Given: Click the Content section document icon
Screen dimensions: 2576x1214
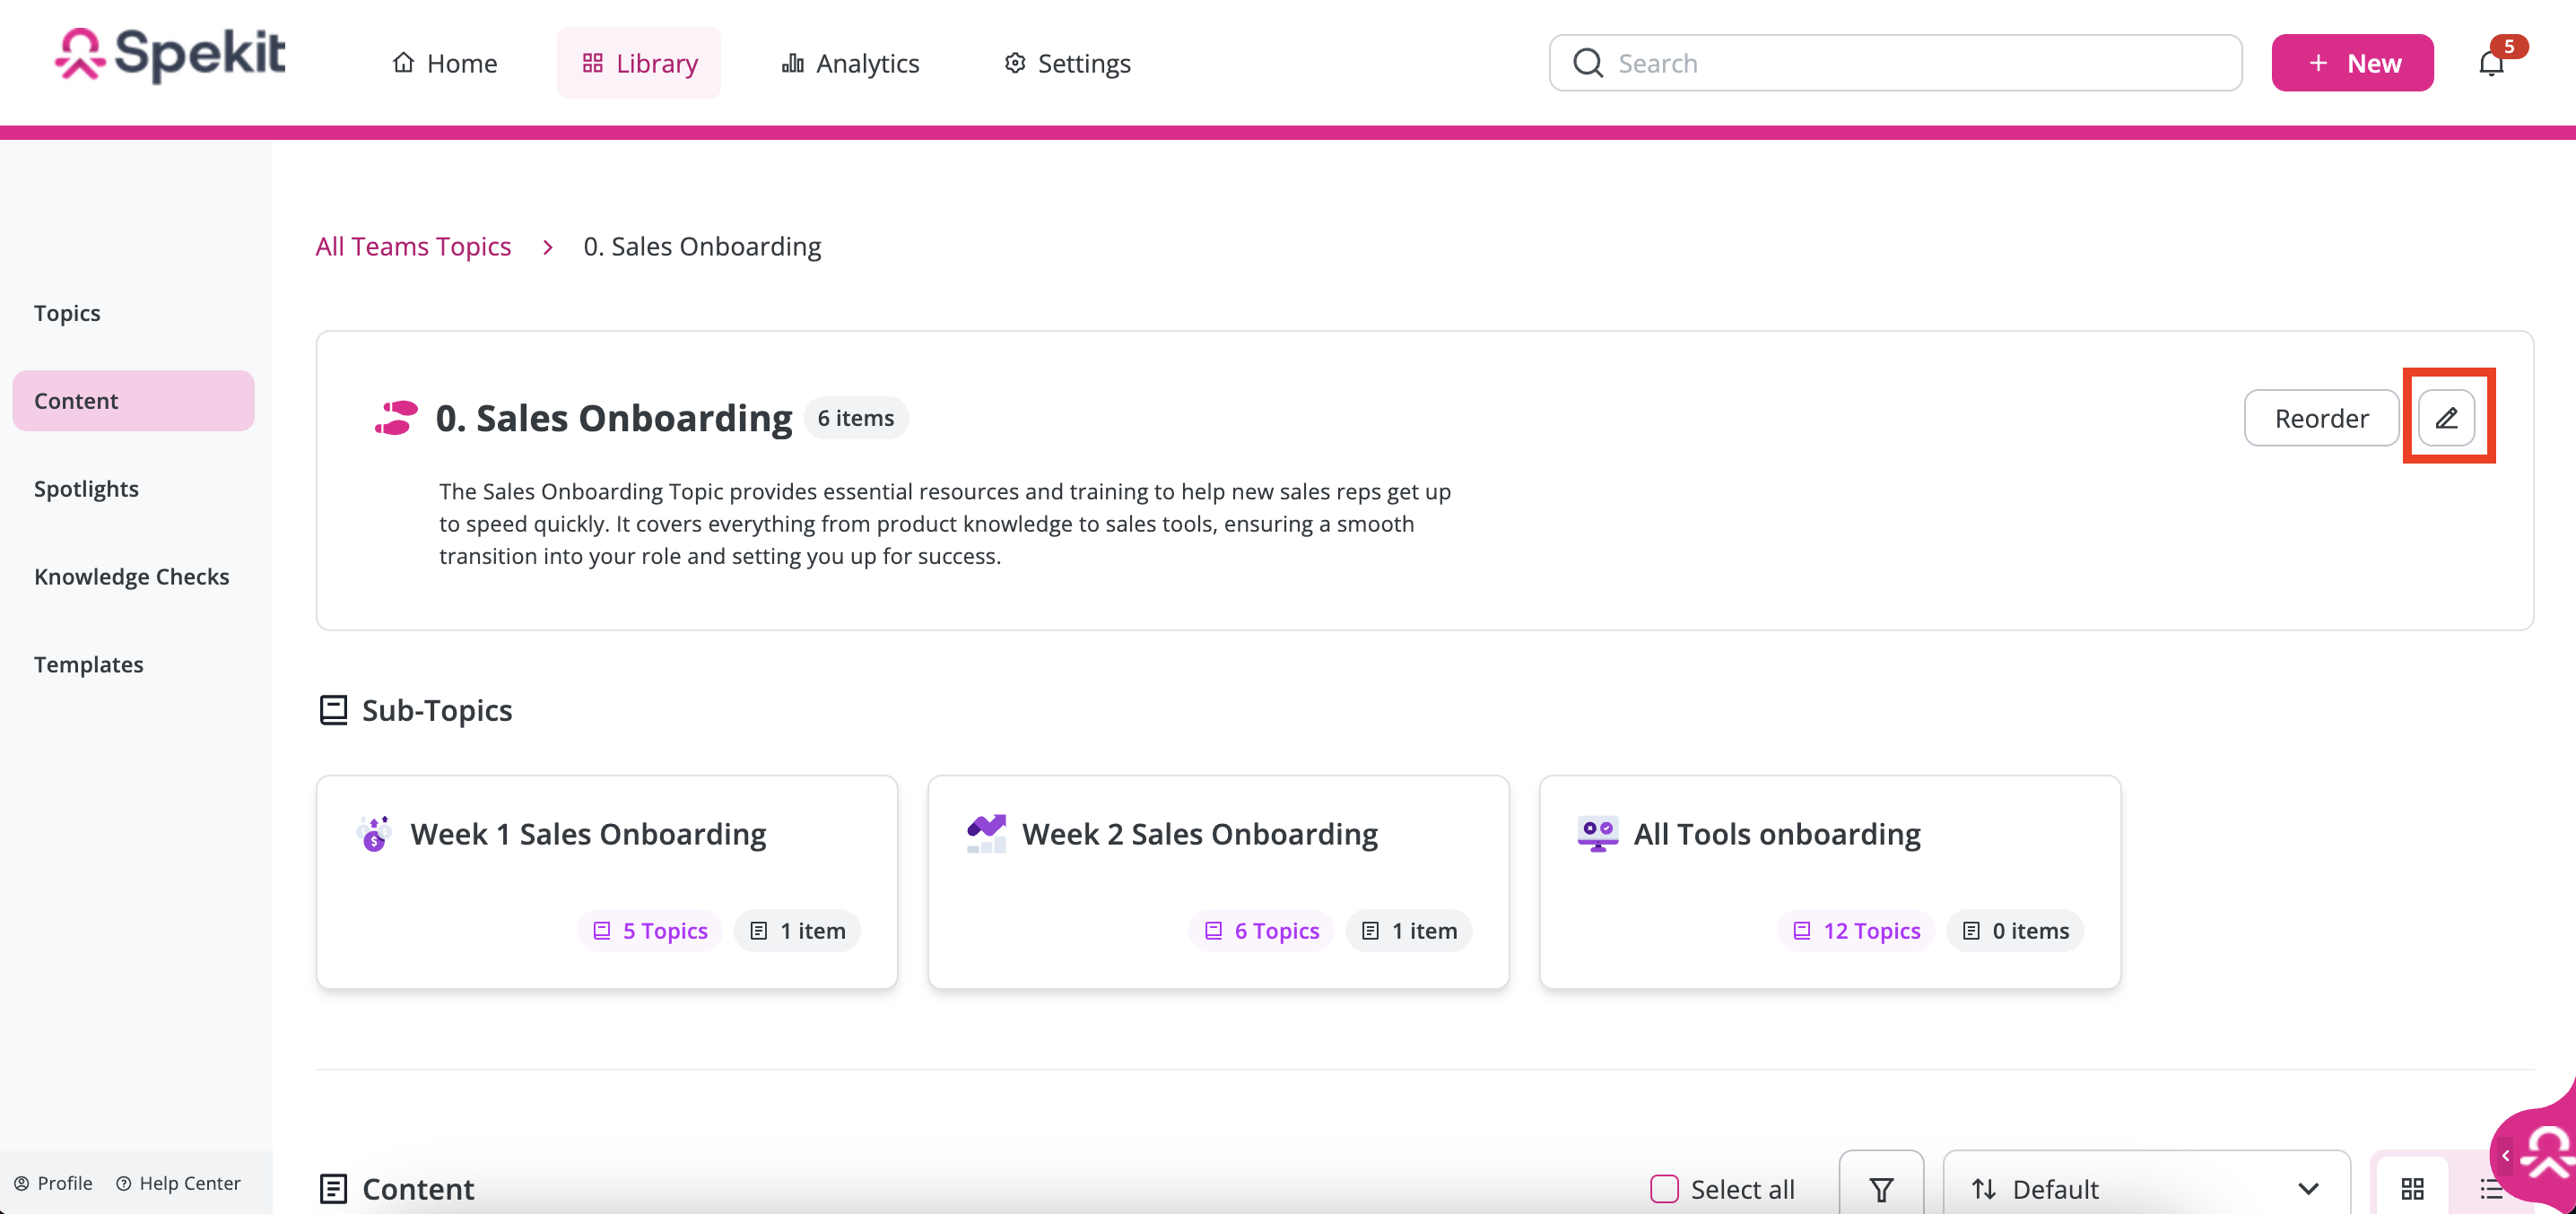Looking at the screenshot, I should click(x=333, y=1189).
